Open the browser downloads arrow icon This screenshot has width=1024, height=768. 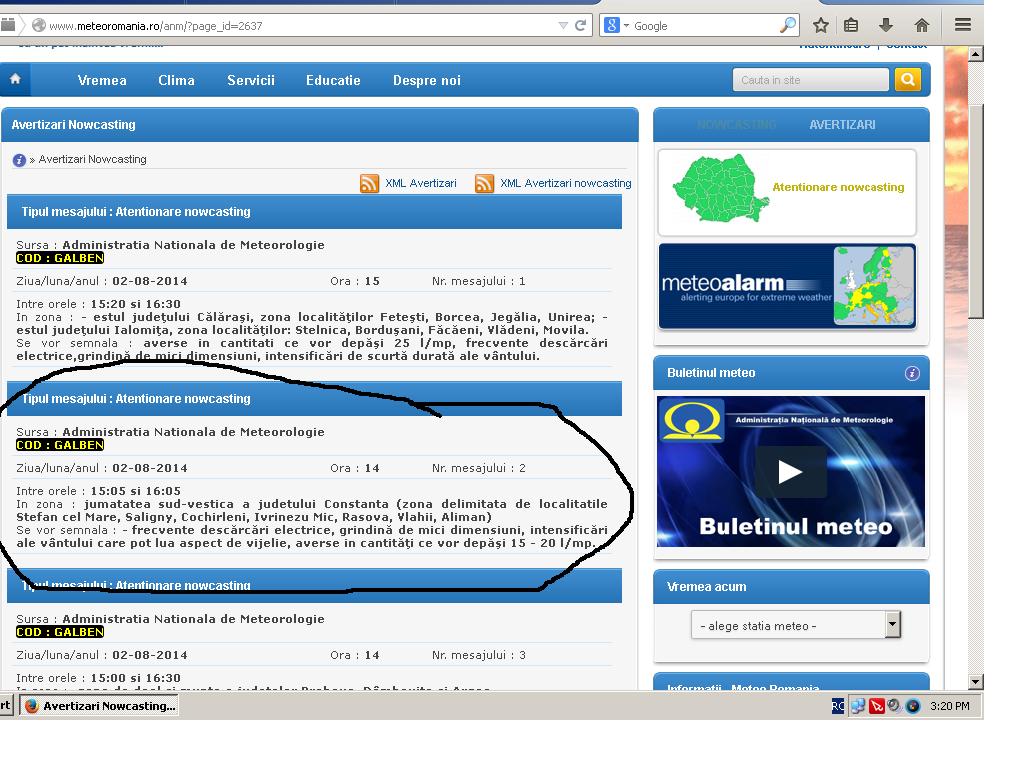click(x=885, y=26)
